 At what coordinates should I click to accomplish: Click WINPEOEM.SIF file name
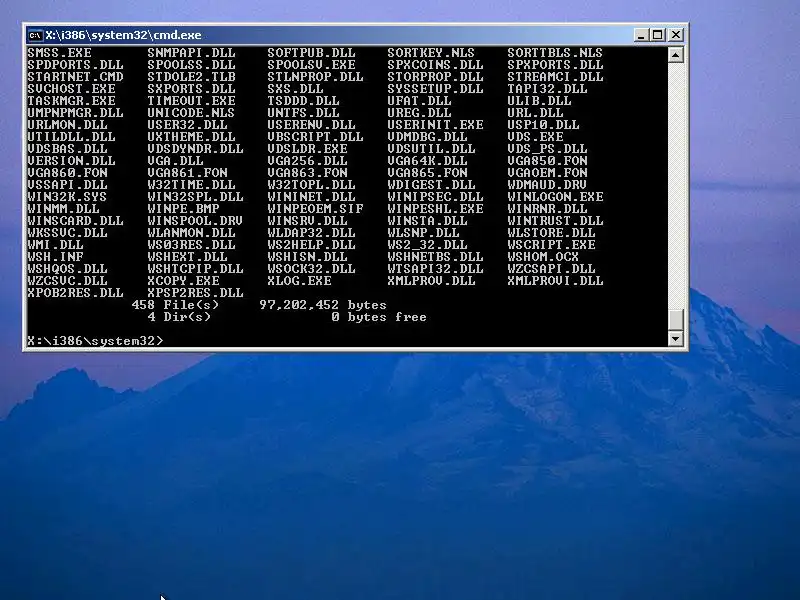click(x=315, y=209)
